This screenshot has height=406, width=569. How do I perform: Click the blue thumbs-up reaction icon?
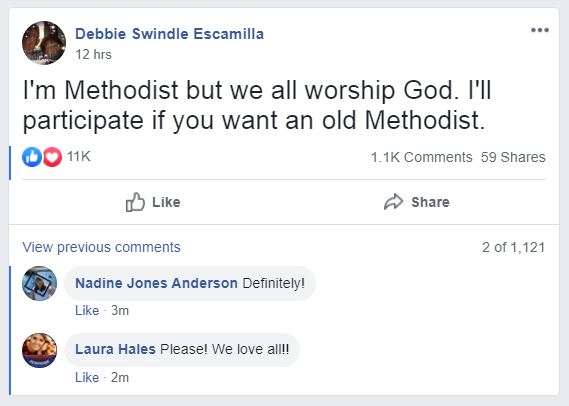click(32, 157)
